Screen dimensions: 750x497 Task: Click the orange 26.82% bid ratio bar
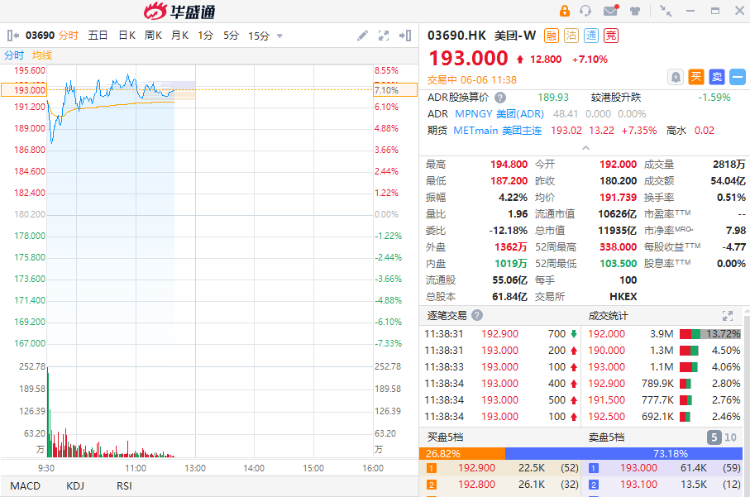(x=462, y=453)
